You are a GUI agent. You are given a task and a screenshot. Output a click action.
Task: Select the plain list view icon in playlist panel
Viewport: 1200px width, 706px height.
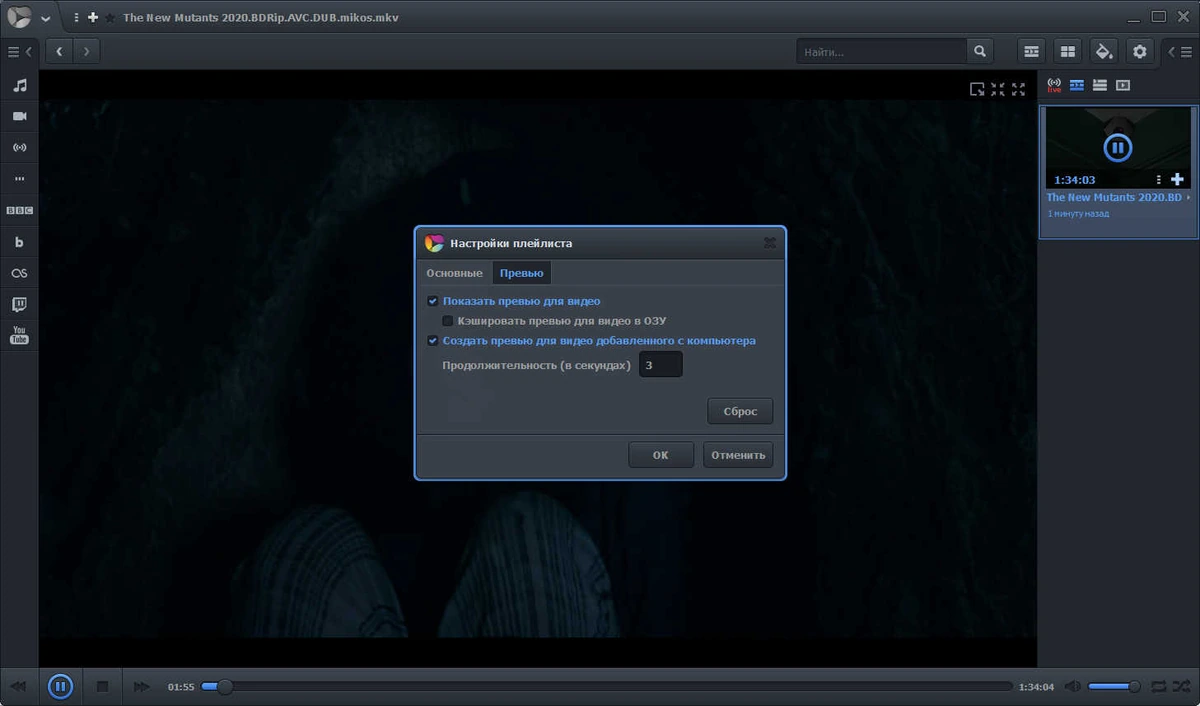[1099, 86]
